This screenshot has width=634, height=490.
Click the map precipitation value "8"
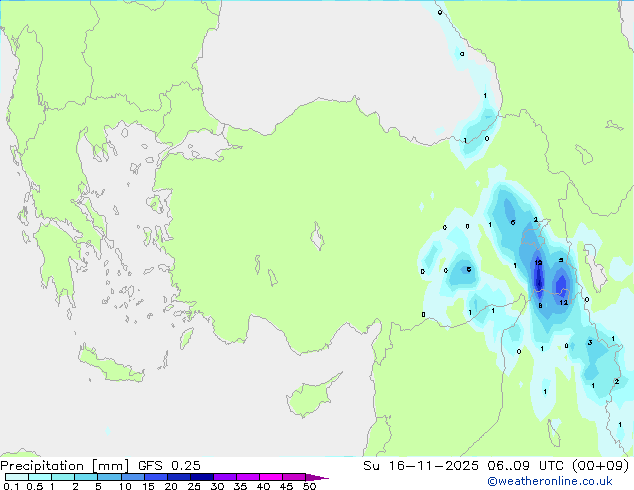[540, 306]
